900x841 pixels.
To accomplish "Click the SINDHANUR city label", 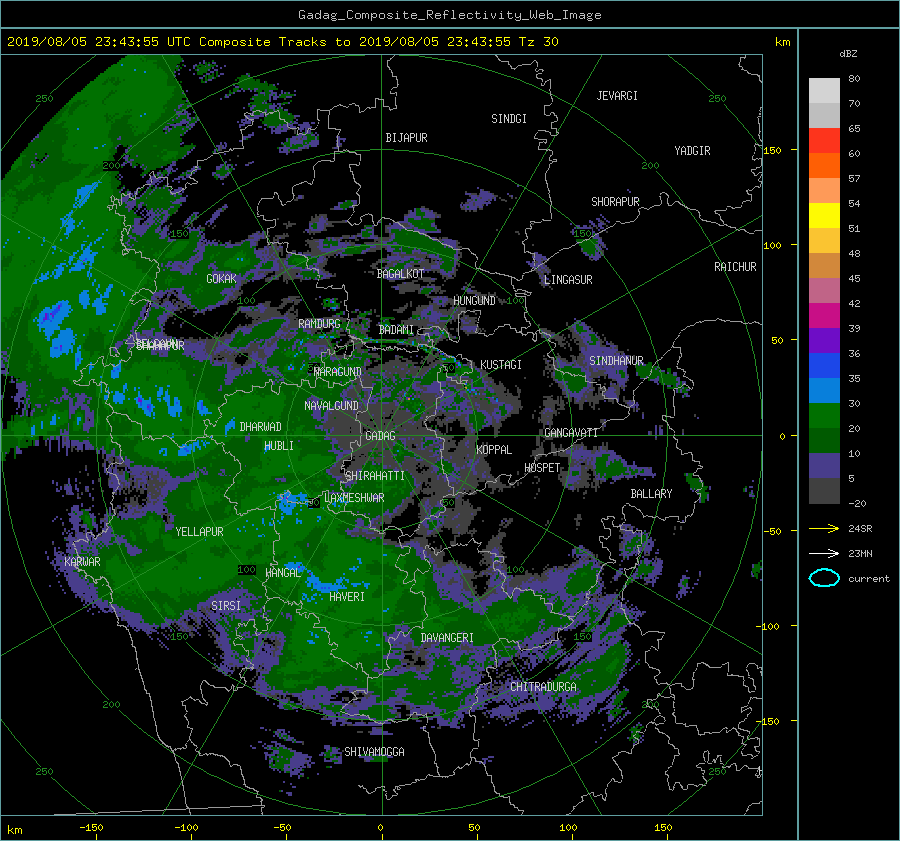I will pos(616,361).
